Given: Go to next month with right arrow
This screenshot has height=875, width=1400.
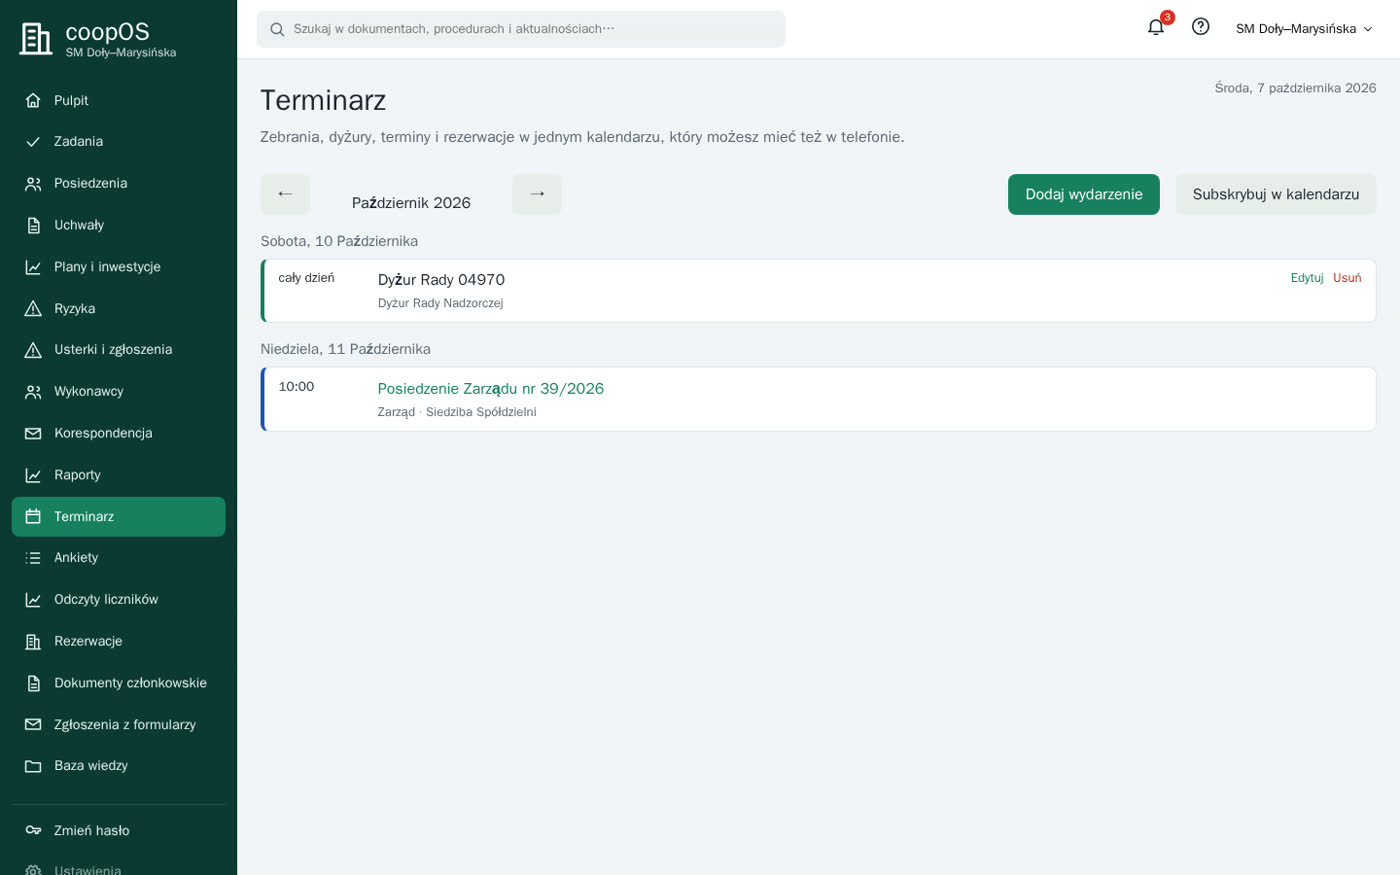Looking at the screenshot, I should [x=537, y=194].
